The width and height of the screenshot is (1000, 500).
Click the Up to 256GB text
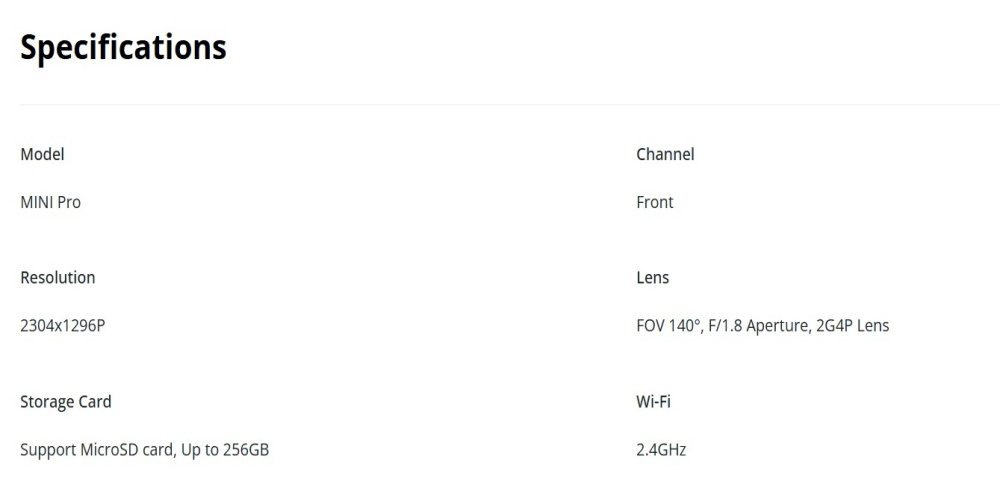pos(225,450)
